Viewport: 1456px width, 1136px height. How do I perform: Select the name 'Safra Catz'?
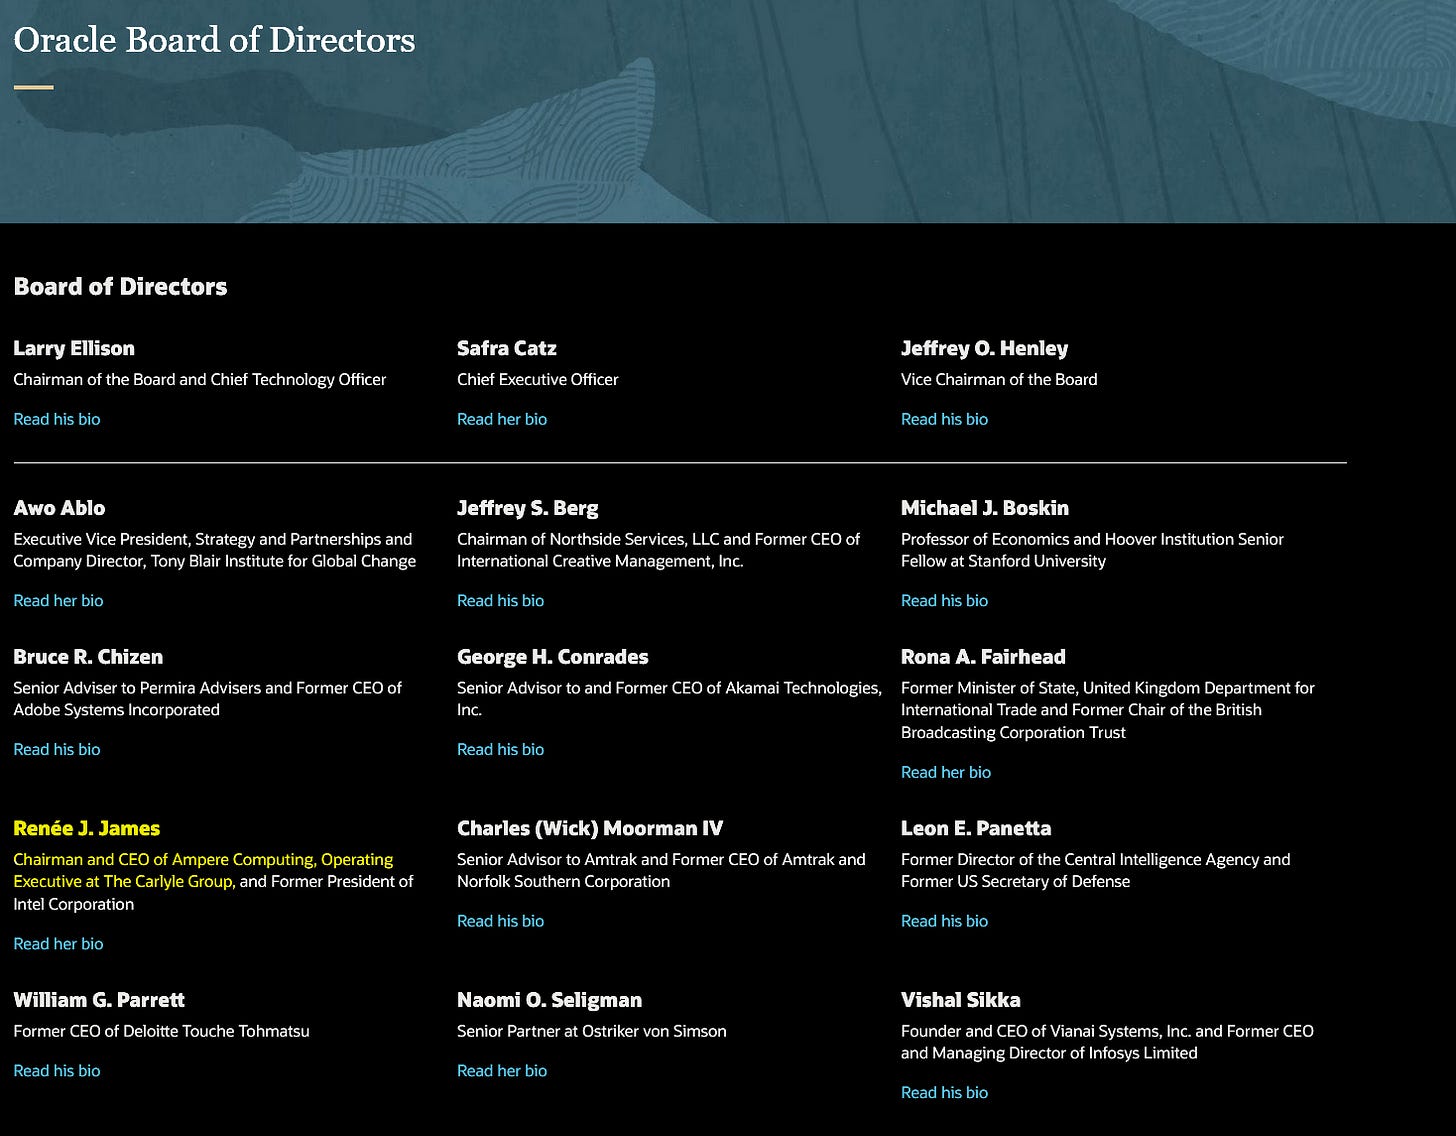click(x=507, y=348)
